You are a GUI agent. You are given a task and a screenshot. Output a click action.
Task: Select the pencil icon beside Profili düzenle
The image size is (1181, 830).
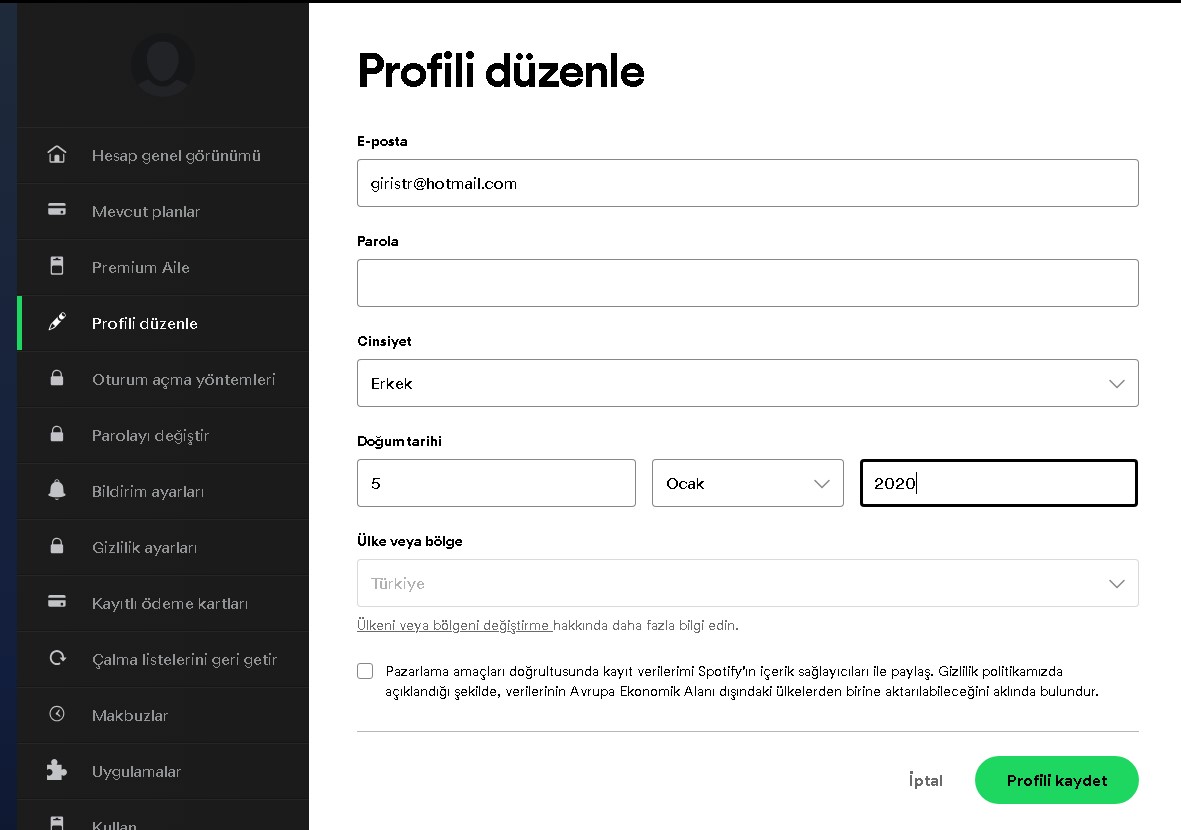[x=57, y=323]
